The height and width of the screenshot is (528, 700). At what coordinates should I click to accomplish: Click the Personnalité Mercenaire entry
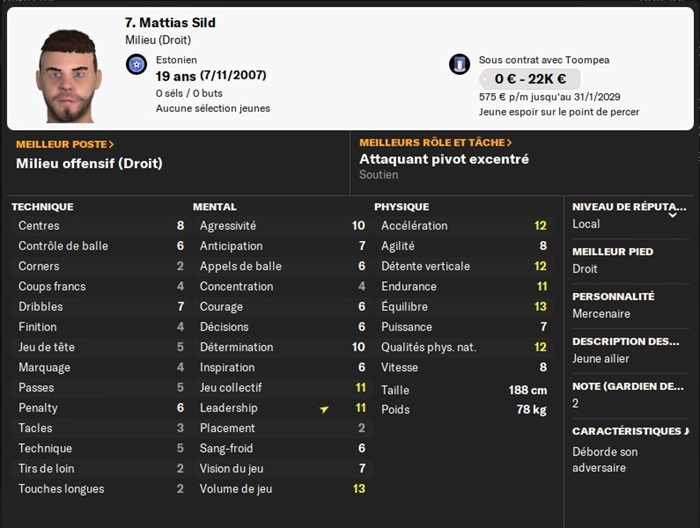(601, 313)
